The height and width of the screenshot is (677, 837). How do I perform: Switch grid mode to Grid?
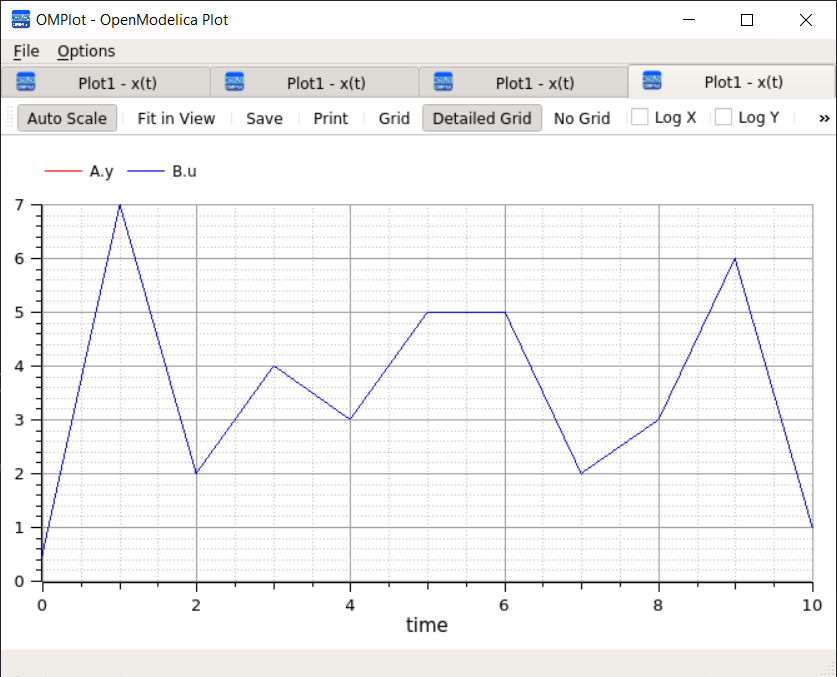pos(393,117)
